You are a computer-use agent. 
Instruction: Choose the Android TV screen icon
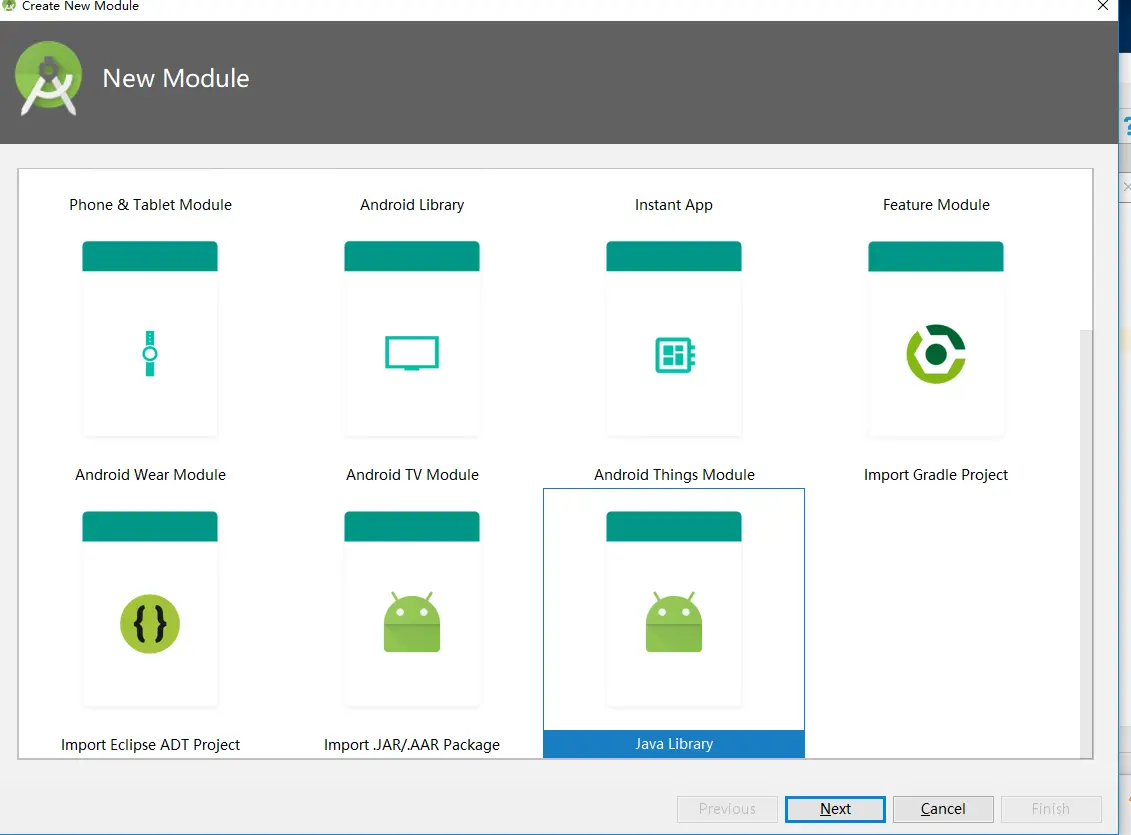tap(412, 353)
